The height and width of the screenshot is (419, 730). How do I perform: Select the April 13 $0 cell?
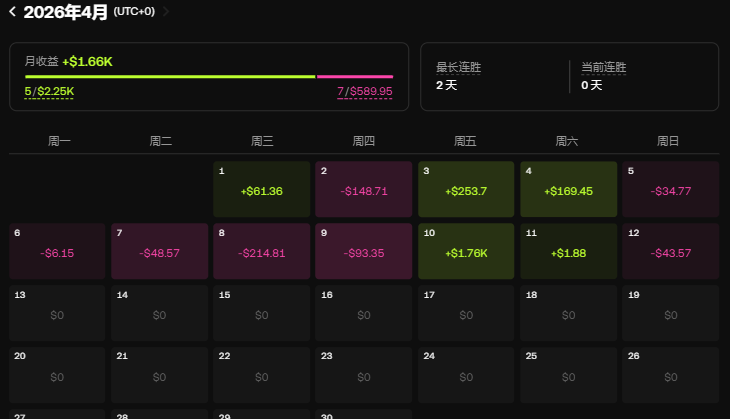(x=57, y=313)
